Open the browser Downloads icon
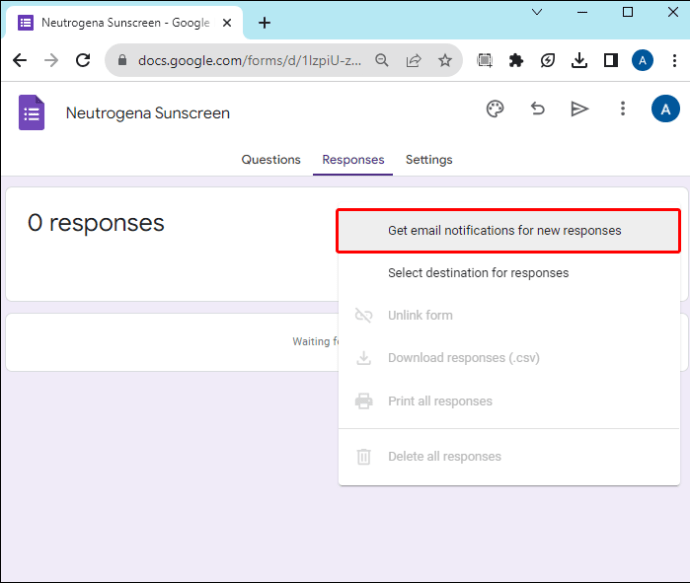The image size is (690, 583). tap(579, 60)
